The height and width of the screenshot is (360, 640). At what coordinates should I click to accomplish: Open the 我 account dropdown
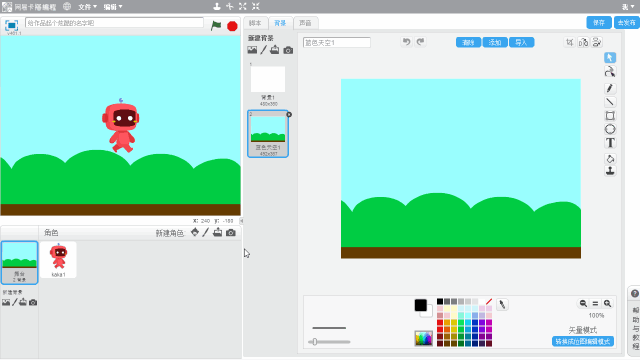628,7
